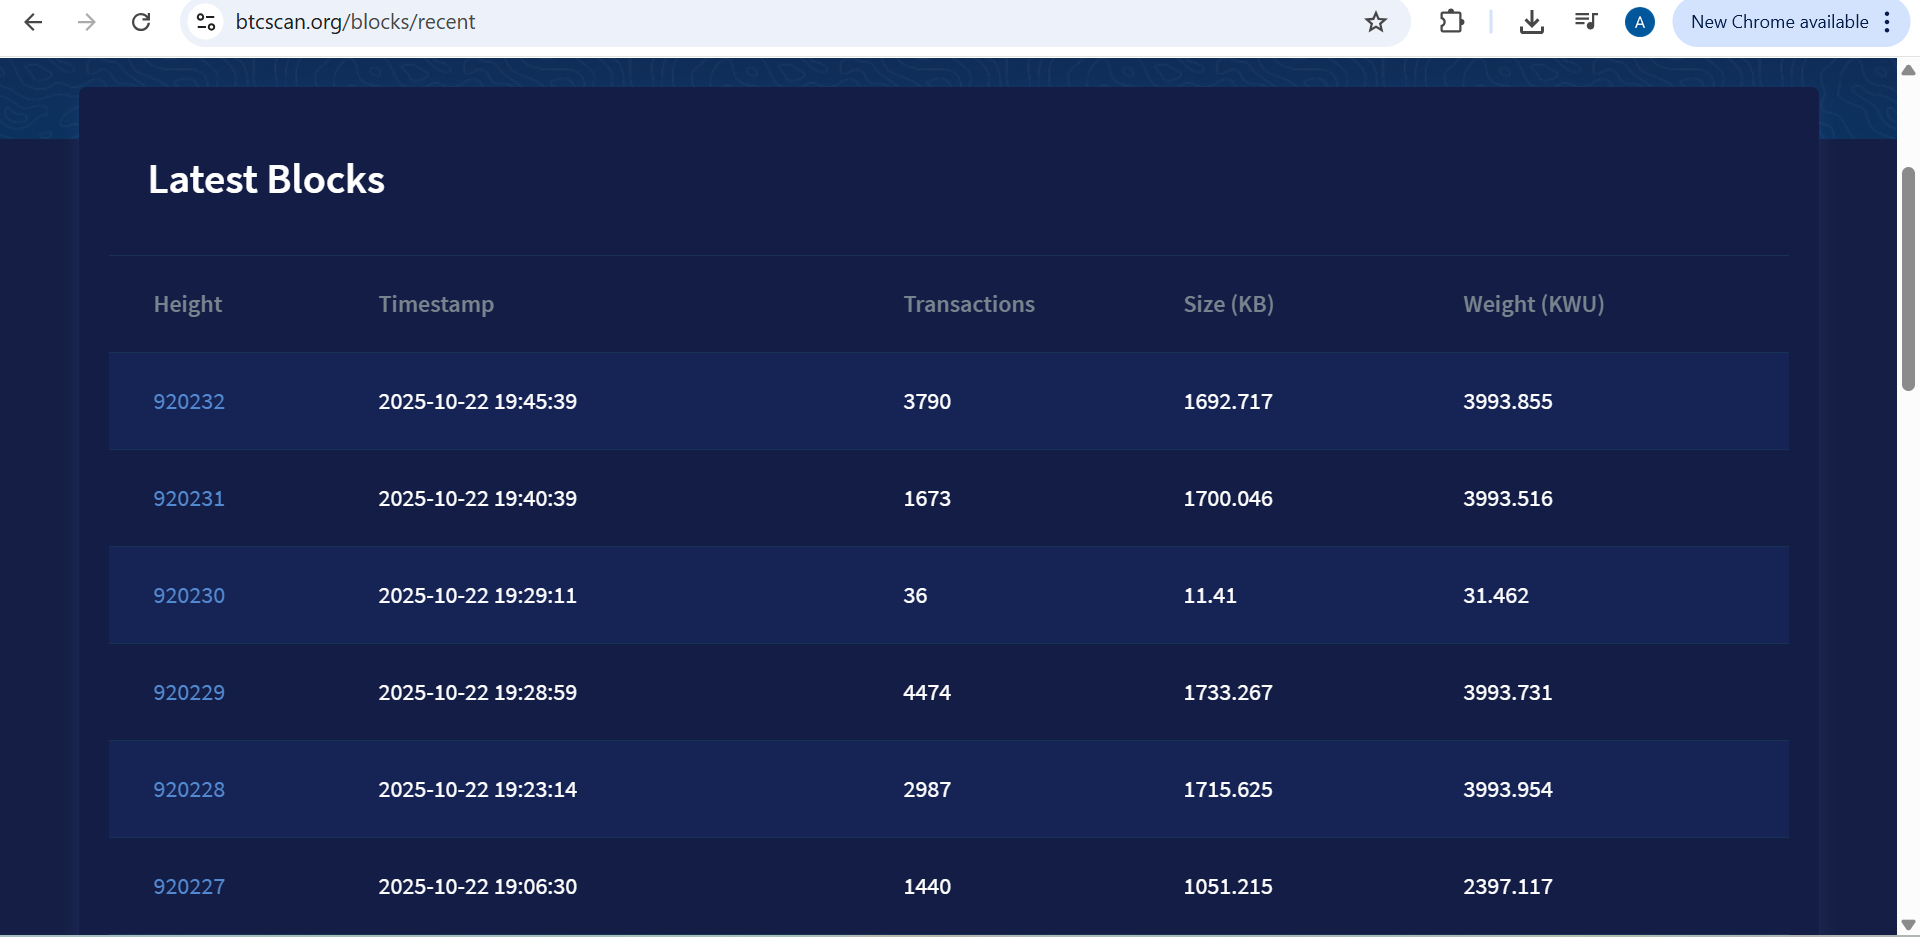1920x937 pixels.
Task: Select timestamp 2025-10-22 19:40:39
Action: tap(477, 499)
